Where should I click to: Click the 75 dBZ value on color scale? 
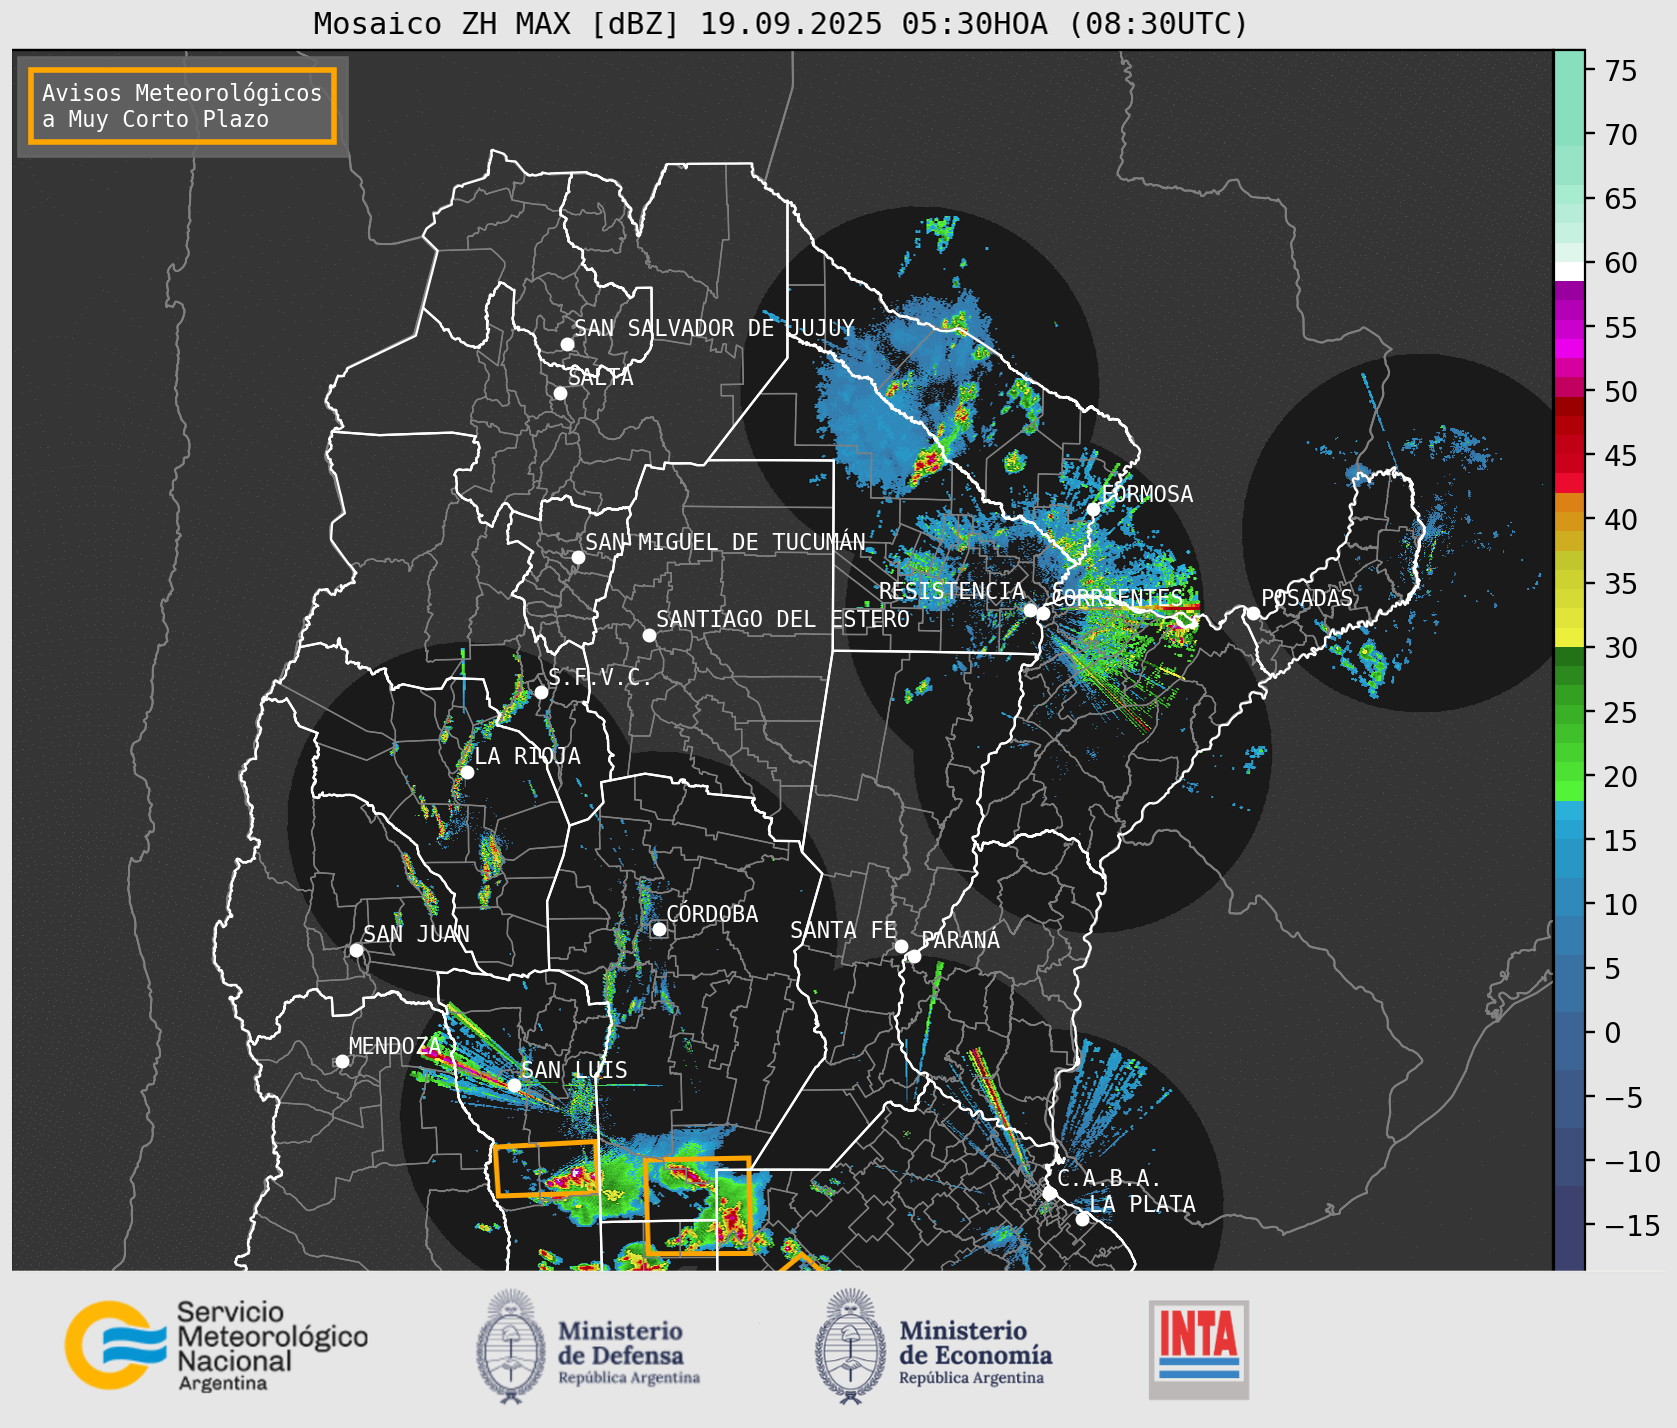[x=1621, y=71]
